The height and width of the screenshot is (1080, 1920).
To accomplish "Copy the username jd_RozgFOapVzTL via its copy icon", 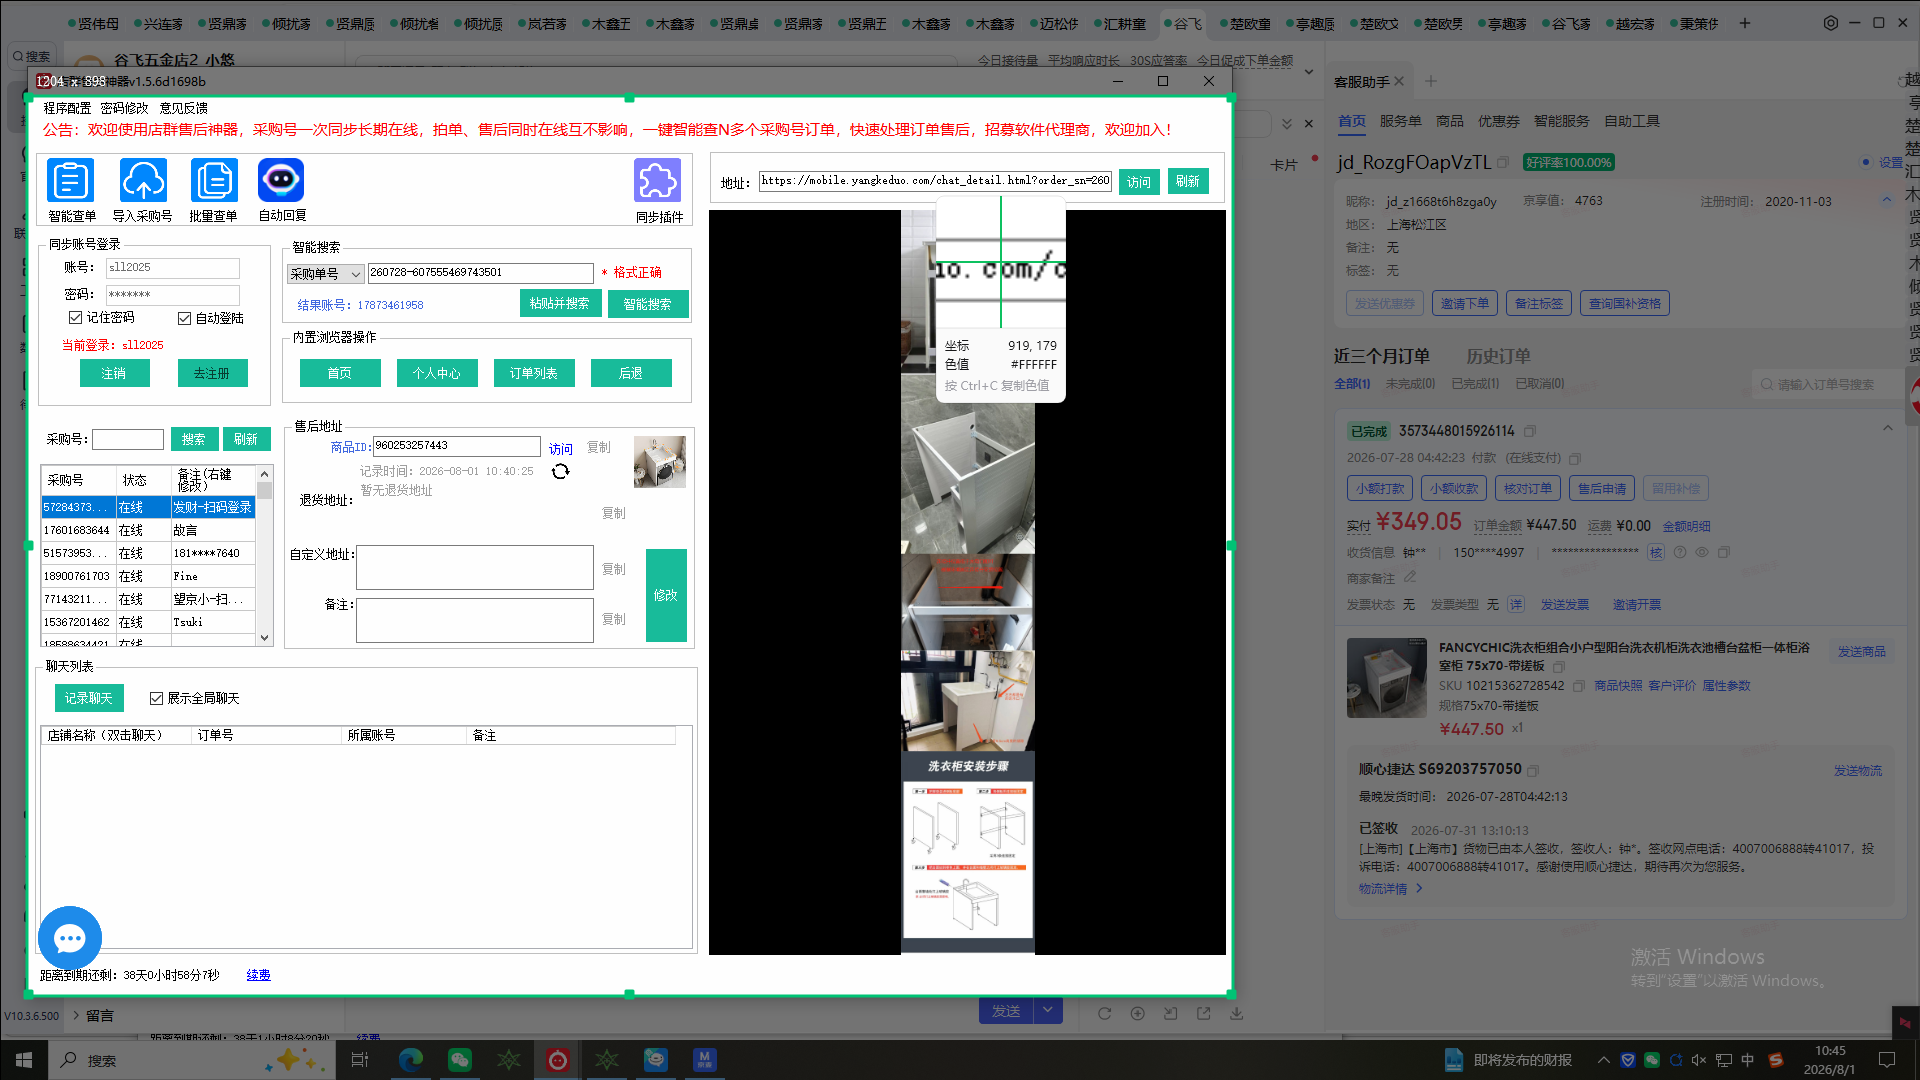I will click(1503, 162).
